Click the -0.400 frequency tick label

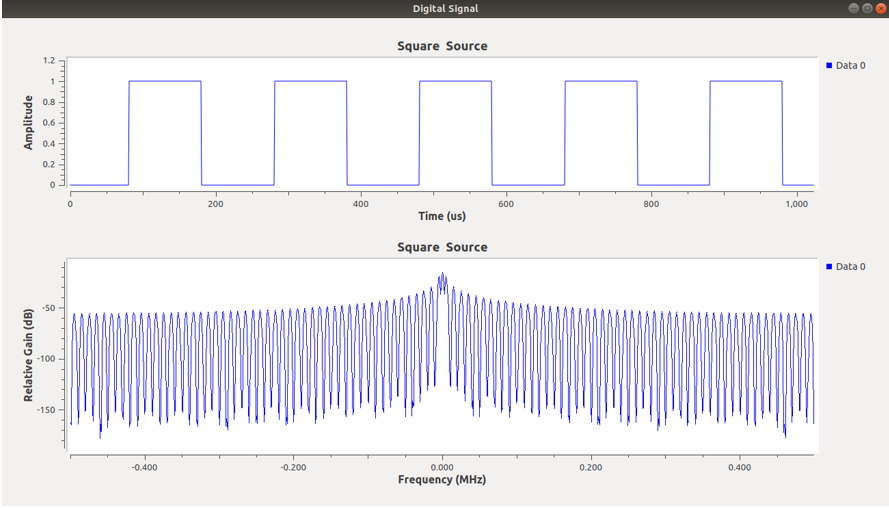[x=145, y=466]
